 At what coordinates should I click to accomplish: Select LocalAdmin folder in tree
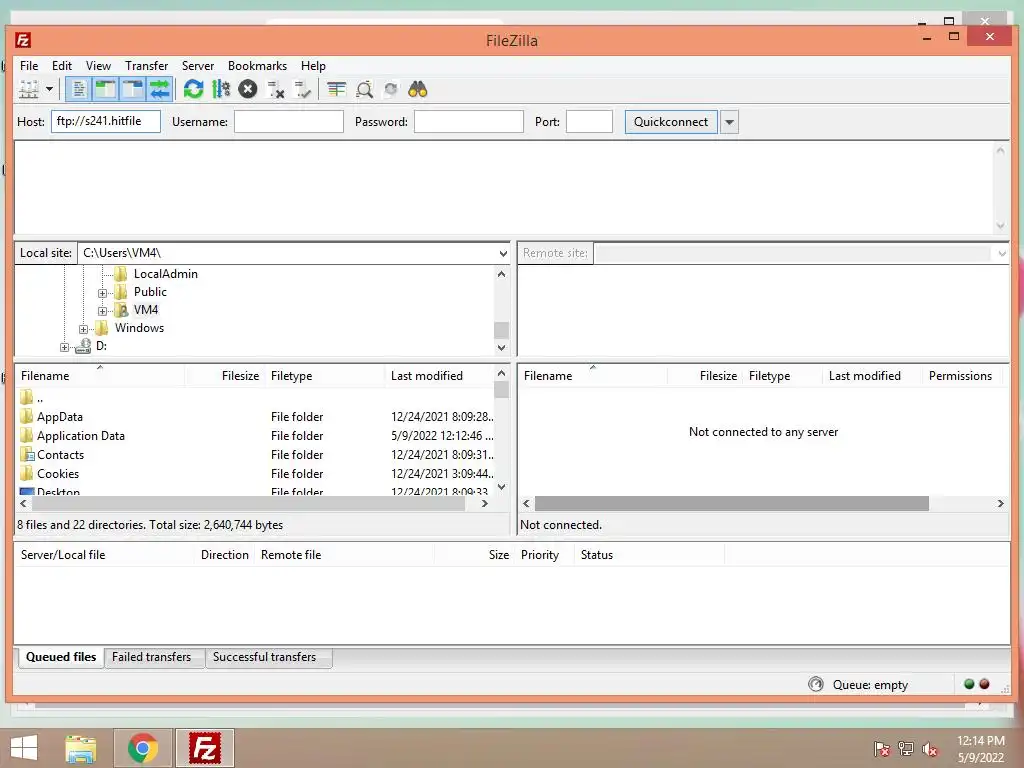(165, 274)
